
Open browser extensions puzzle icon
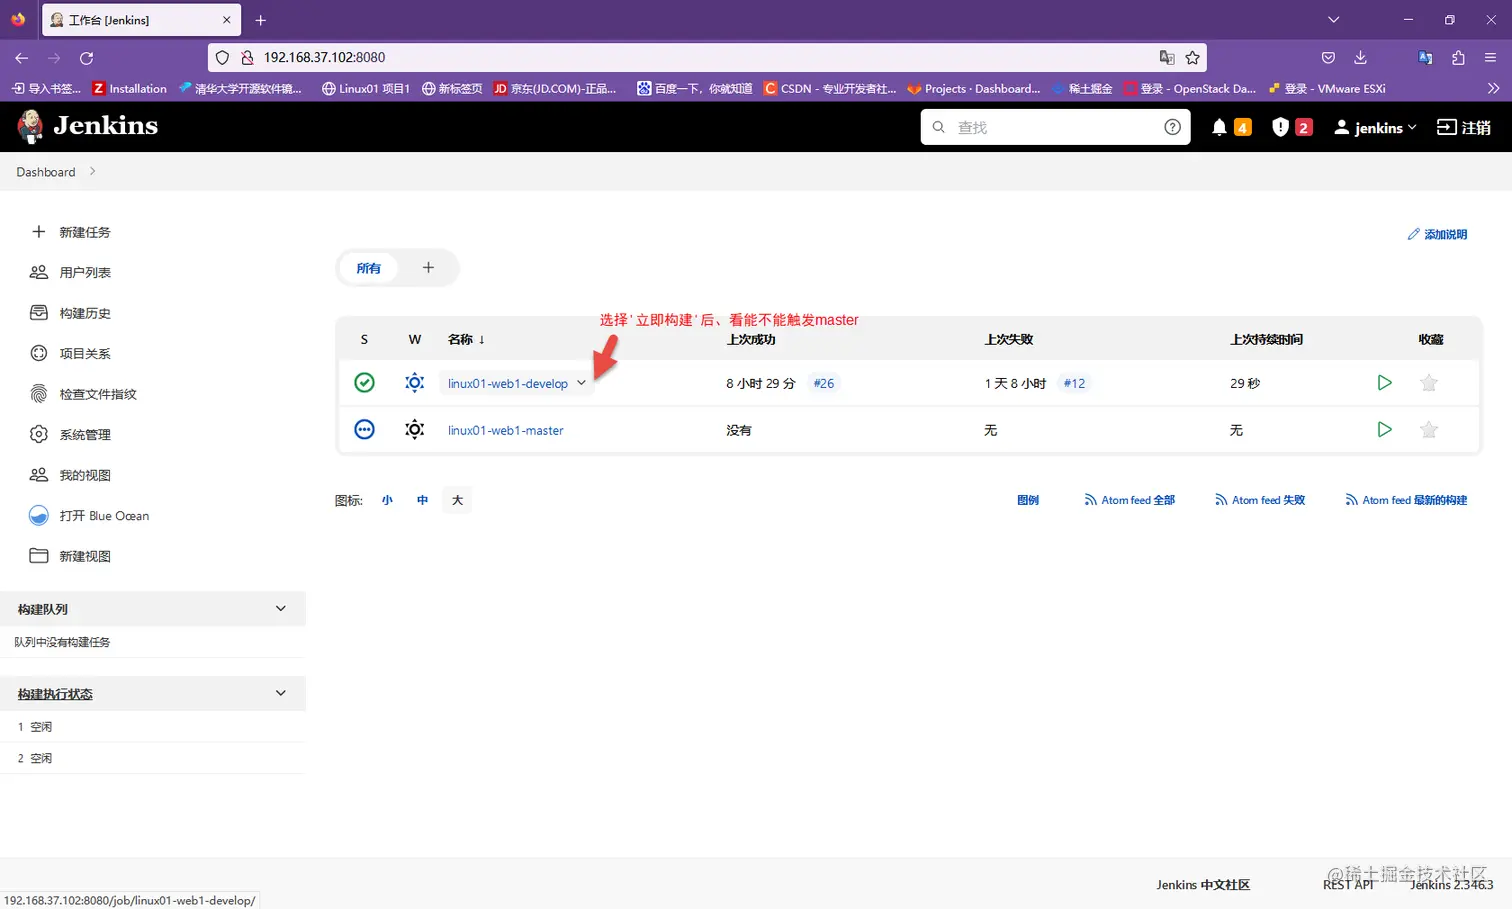tap(1458, 58)
